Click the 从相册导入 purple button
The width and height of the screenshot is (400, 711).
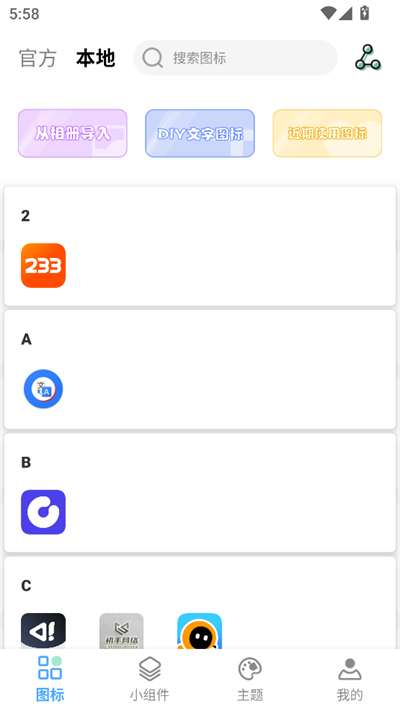point(73,133)
